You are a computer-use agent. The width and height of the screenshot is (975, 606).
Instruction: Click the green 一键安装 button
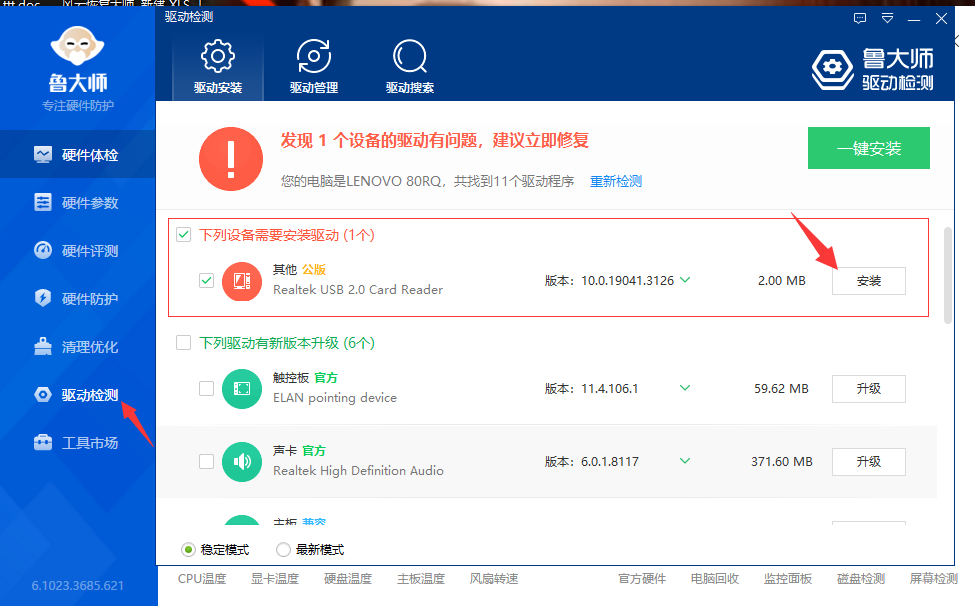[x=868, y=149]
